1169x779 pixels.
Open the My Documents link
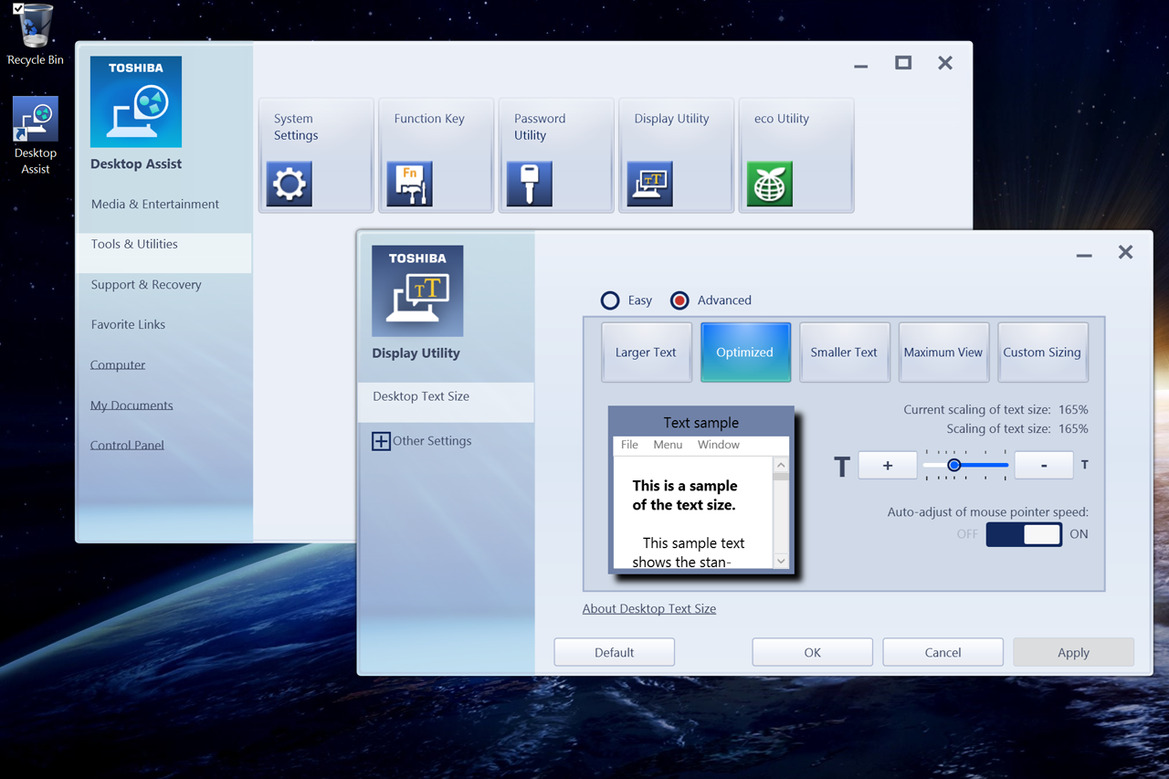click(x=131, y=405)
